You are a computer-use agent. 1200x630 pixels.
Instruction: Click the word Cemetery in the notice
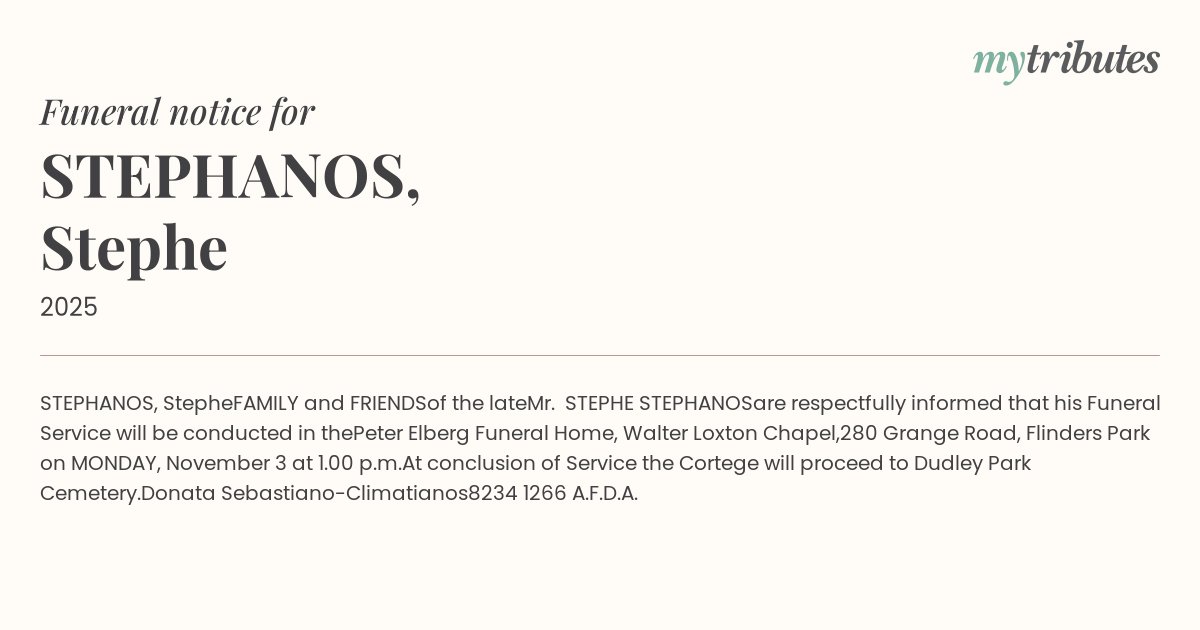click(87, 493)
